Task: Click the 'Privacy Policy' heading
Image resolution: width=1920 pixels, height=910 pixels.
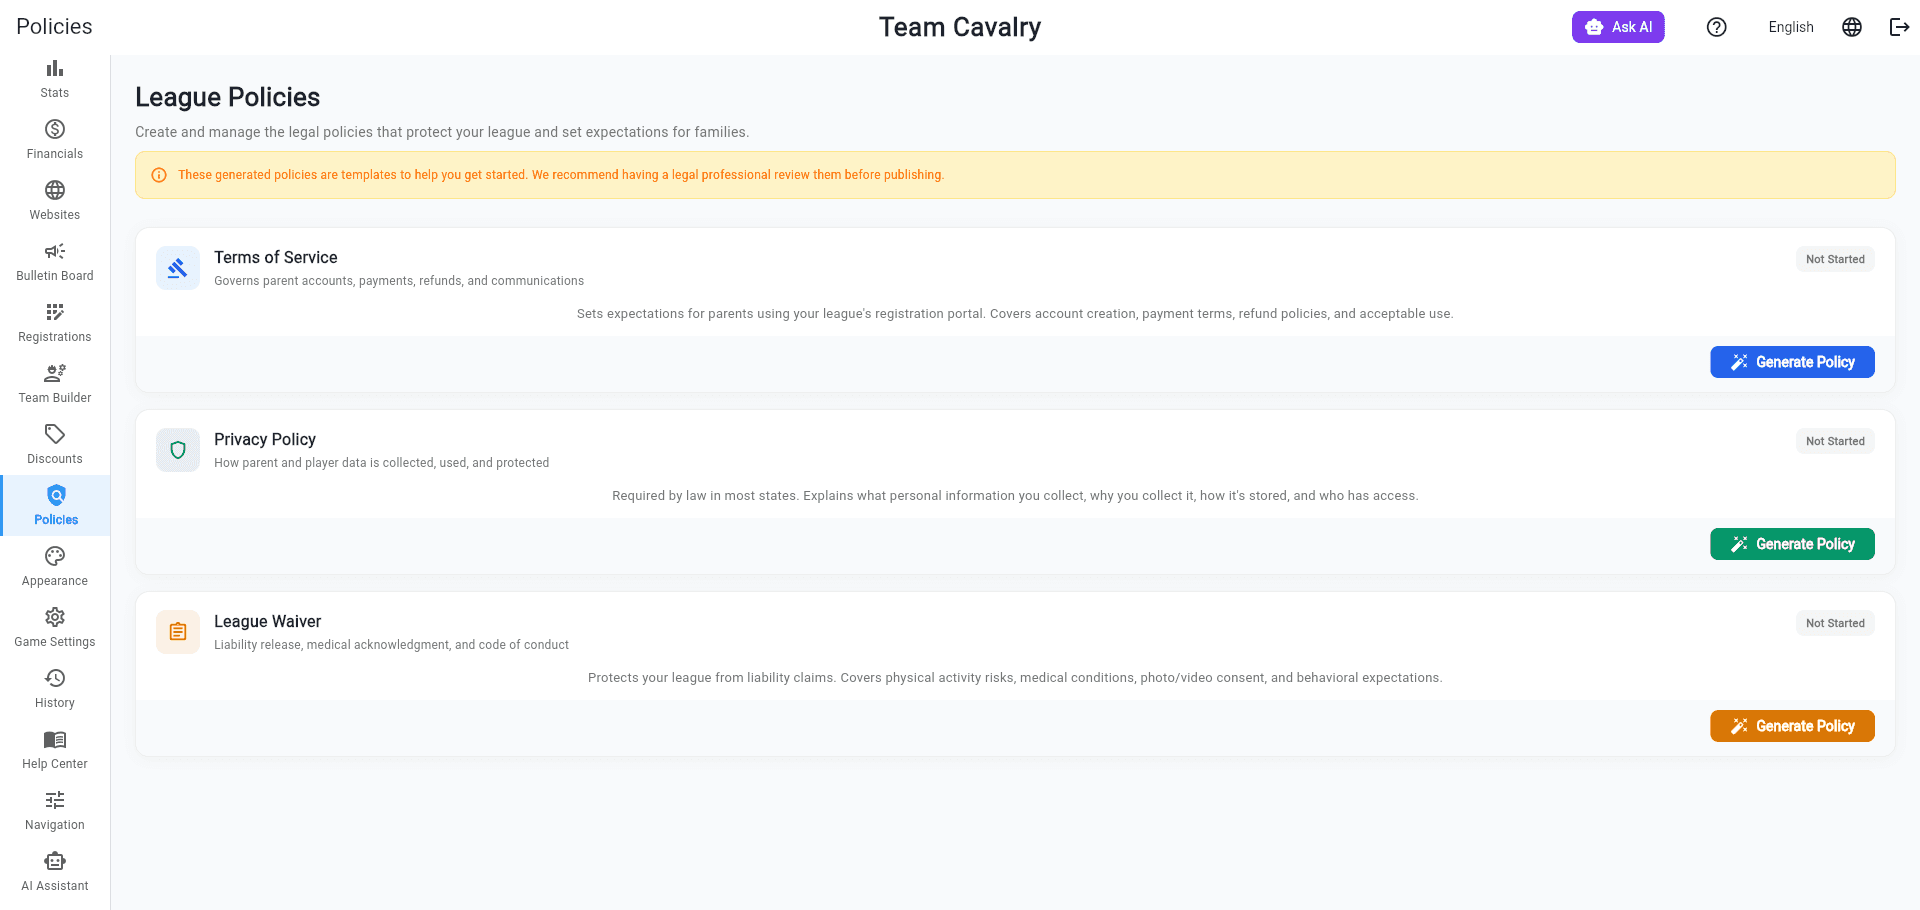Action: pyautogui.click(x=265, y=439)
